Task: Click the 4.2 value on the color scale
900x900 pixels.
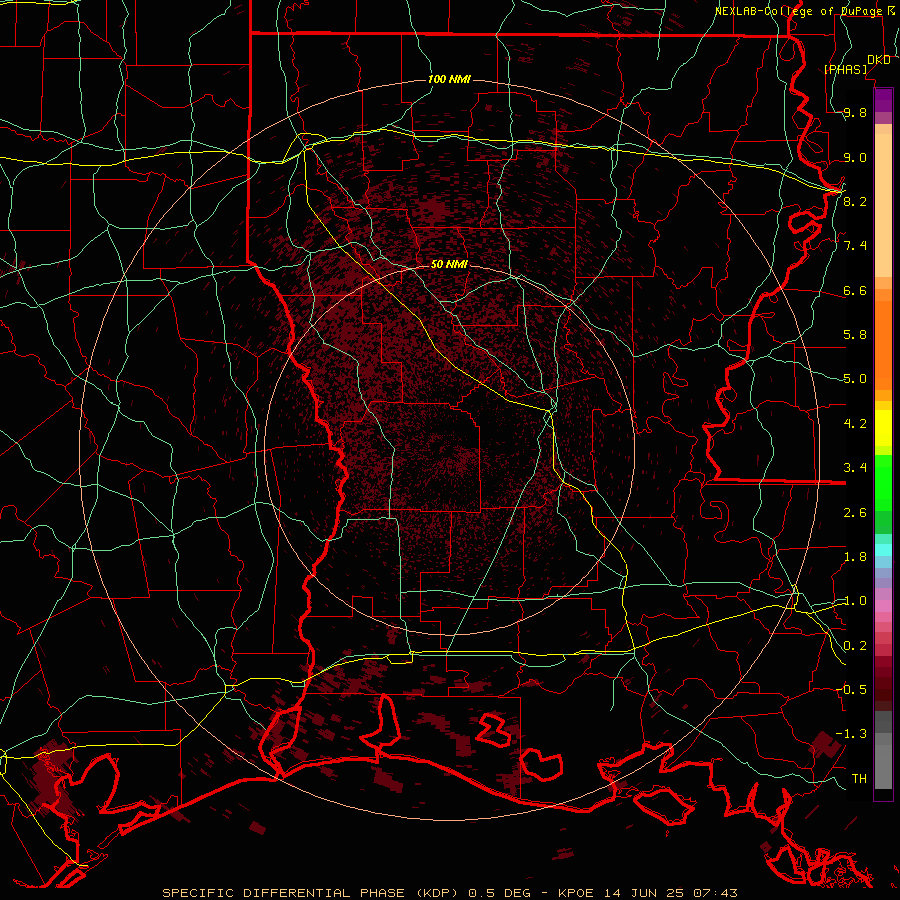Action: tap(855, 423)
